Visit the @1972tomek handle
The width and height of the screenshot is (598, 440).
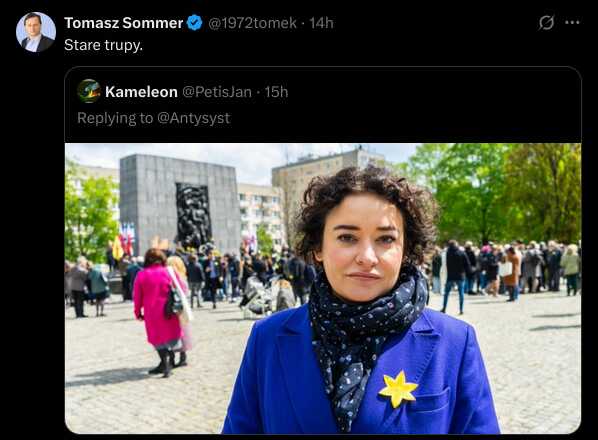pos(252,23)
